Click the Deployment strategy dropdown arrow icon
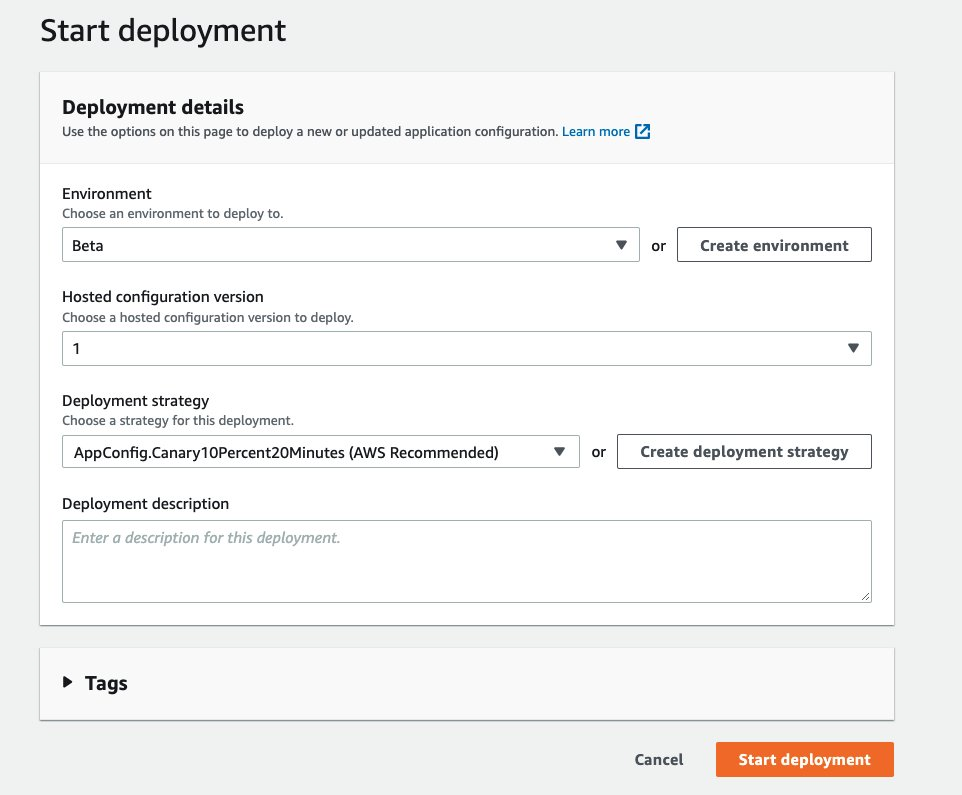This screenshot has height=795, width=962. point(560,451)
